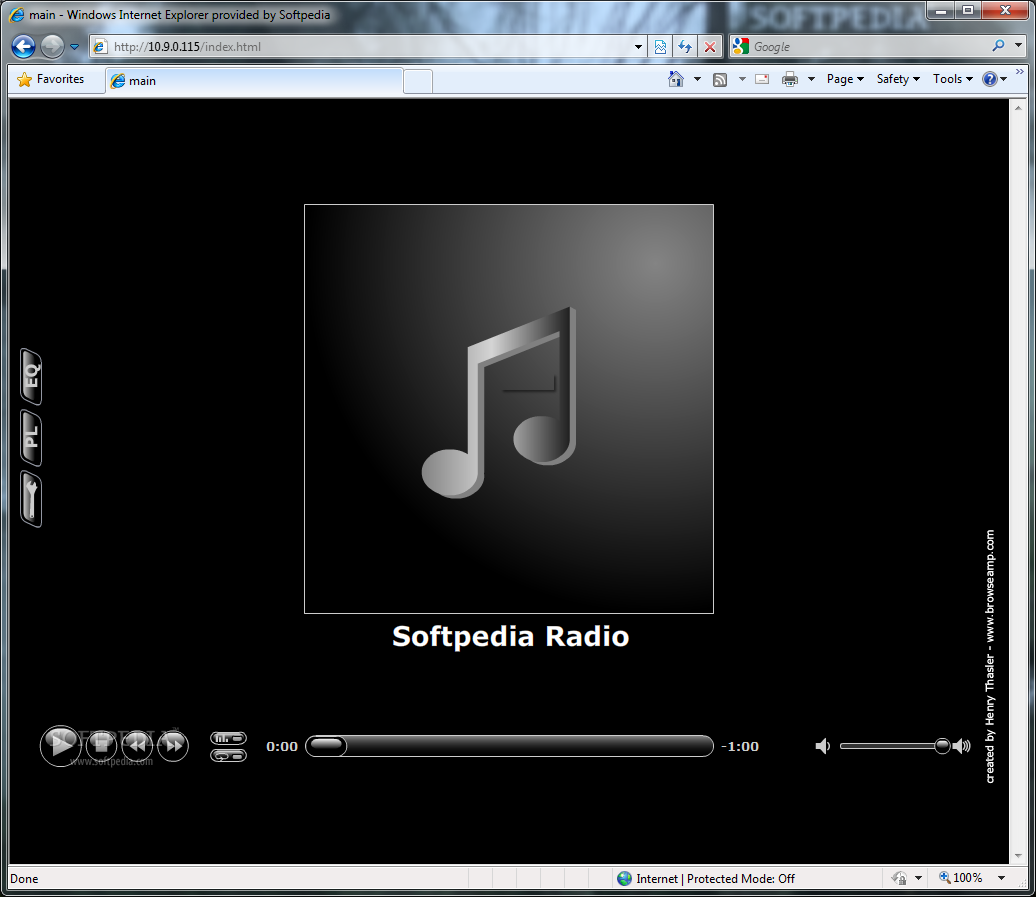Click the browser Forward arrow
The width and height of the screenshot is (1036, 897).
tap(52, 46)
